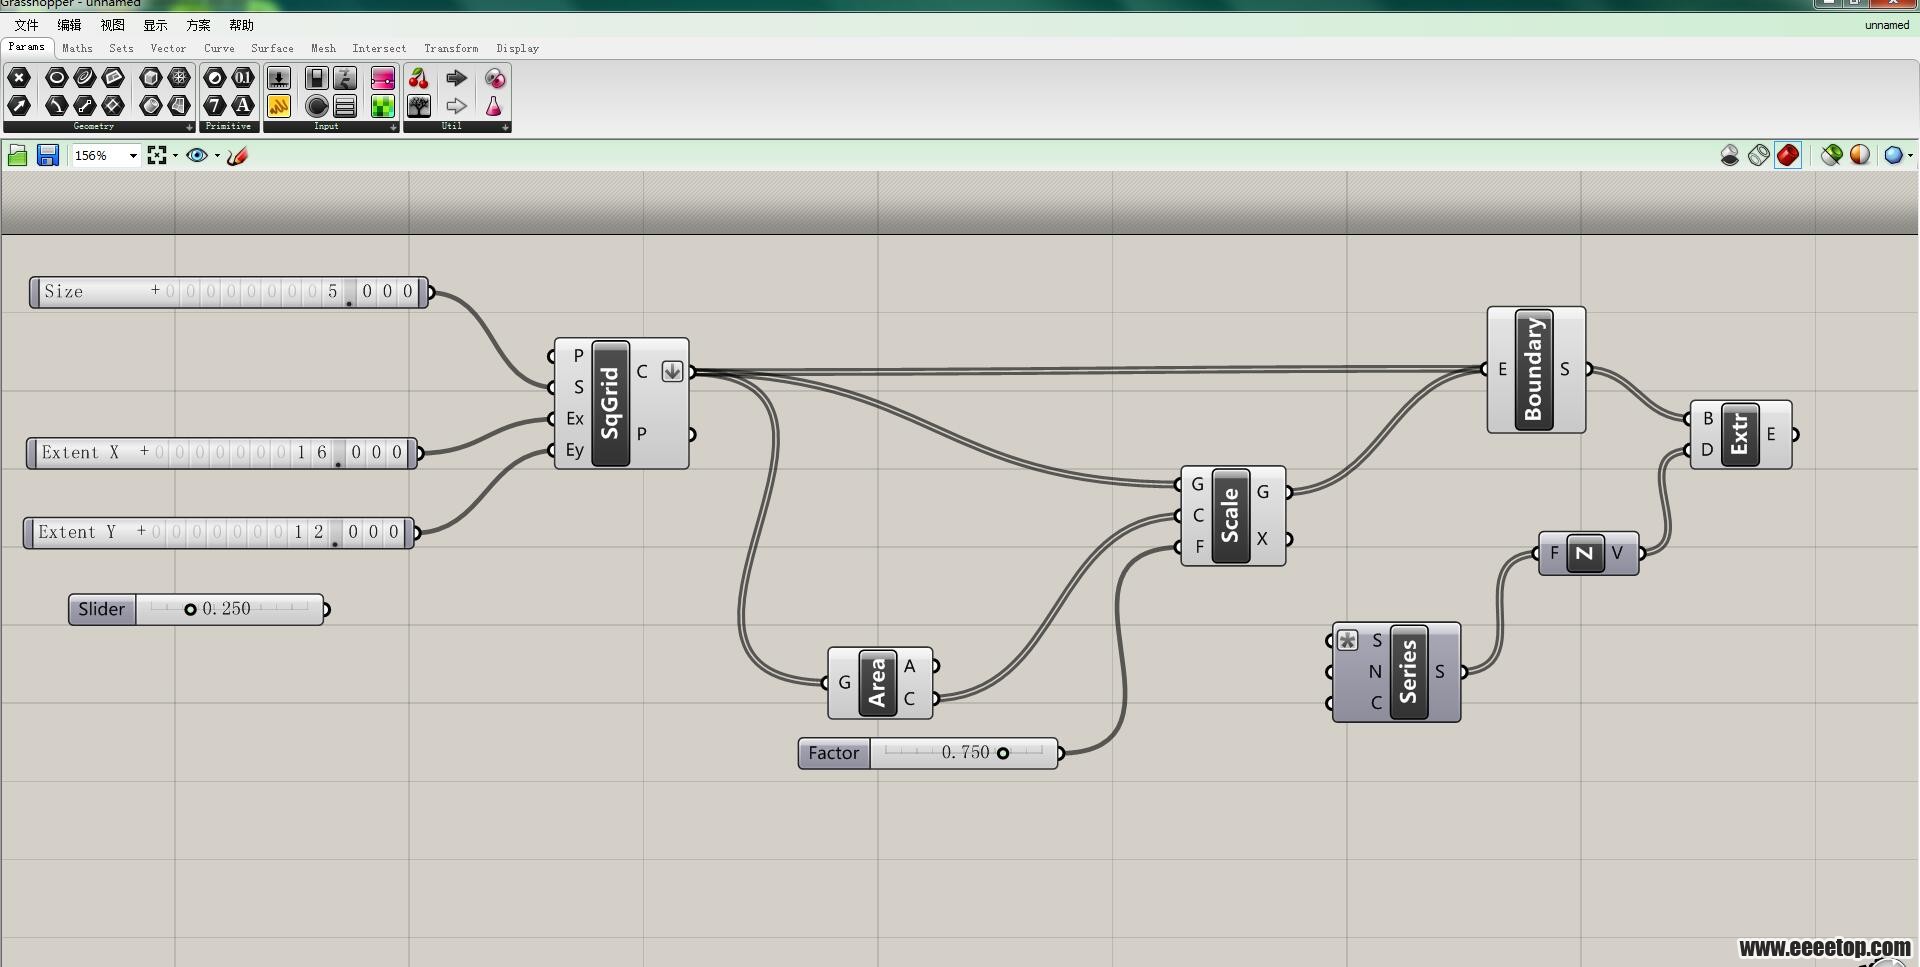
Task: Open the 编辑 (Edit) menu
Action: [69, 25]
